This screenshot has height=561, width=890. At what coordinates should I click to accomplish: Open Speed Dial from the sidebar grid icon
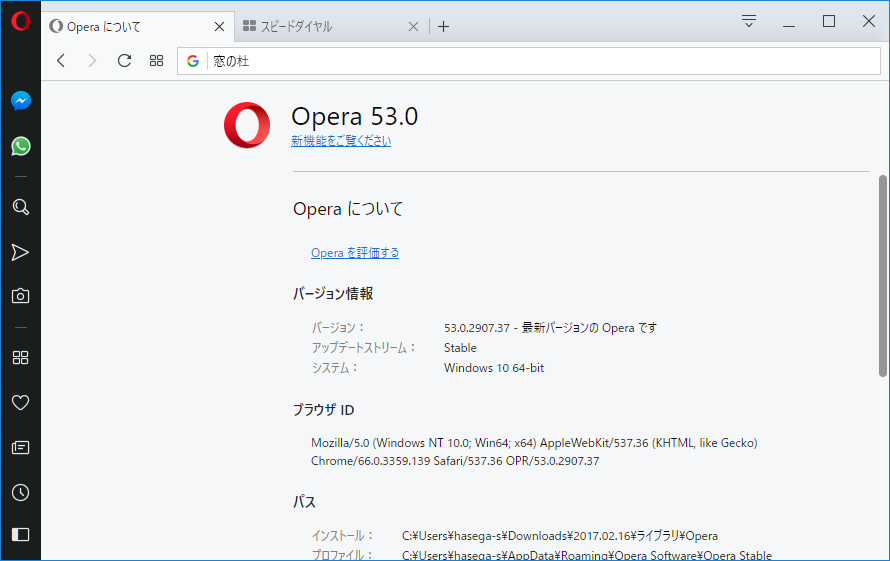coord(20,357)
